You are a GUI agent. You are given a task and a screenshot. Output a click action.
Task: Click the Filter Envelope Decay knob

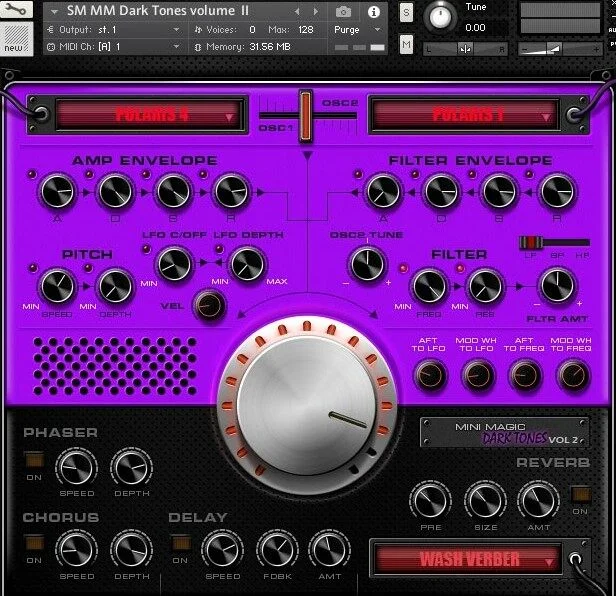441,191
